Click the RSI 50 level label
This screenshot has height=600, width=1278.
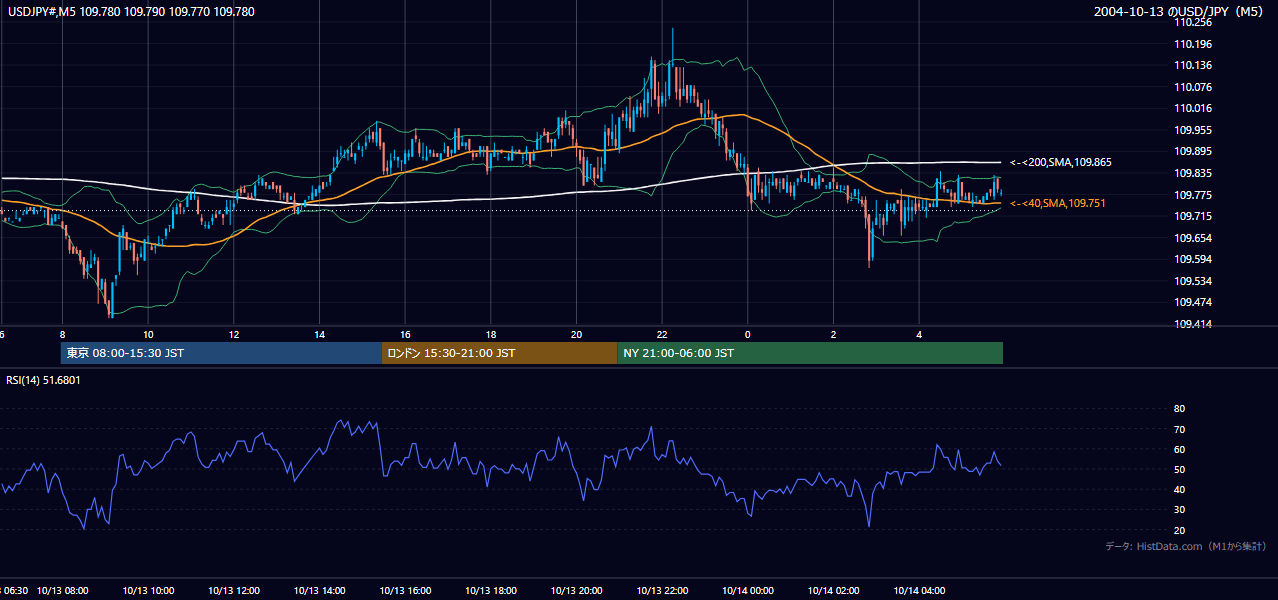(x=1179, y=469)
